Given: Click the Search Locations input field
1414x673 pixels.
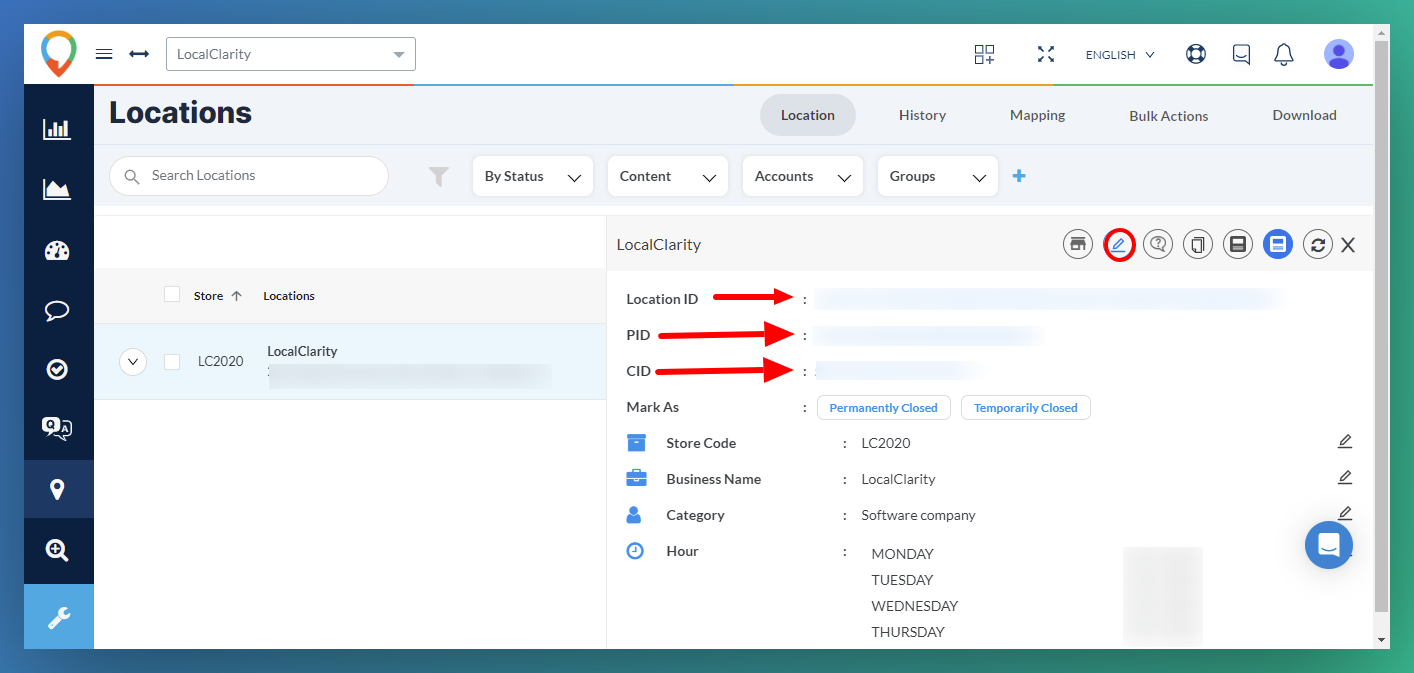Looking at the screenshot, I should tap(249, 176).
